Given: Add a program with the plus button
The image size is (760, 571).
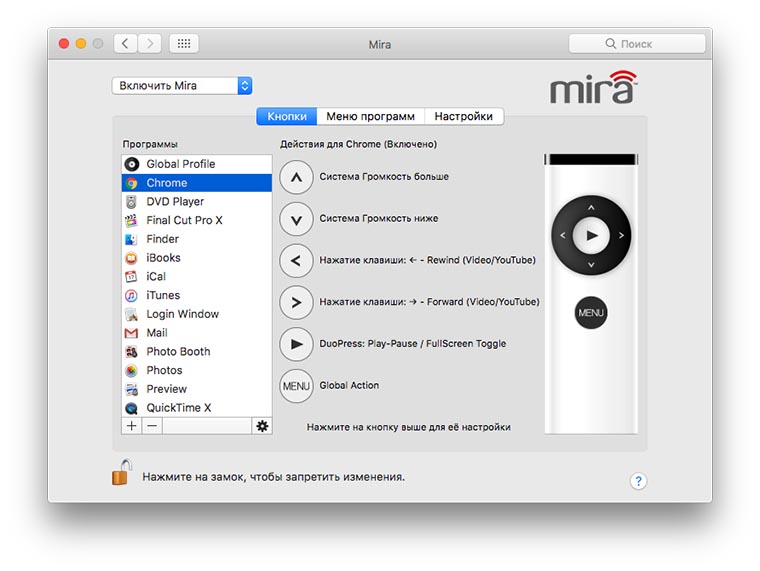Looking at the screenshot, I should point(132,426).
